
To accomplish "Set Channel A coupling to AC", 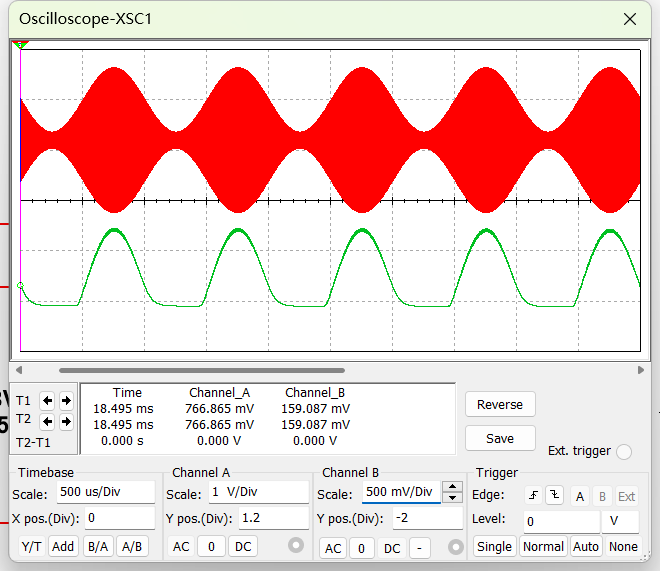I will click(181, 546).
